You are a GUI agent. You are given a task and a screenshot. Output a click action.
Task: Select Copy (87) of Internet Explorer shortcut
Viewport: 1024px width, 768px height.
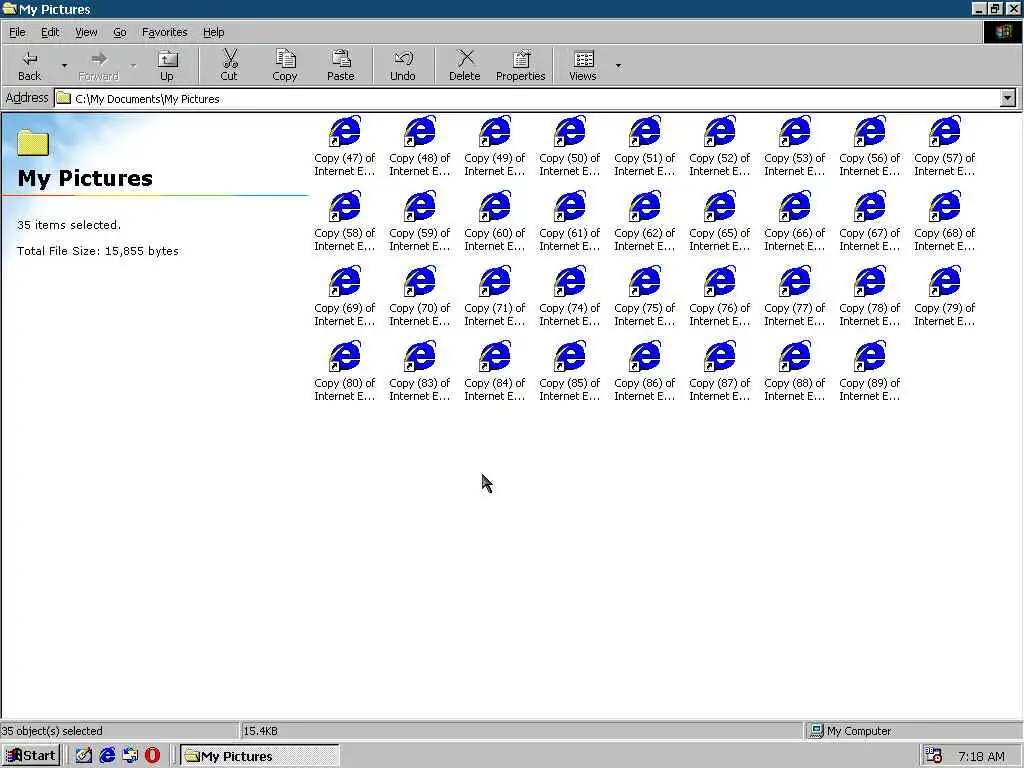click(x=720, y=371)
